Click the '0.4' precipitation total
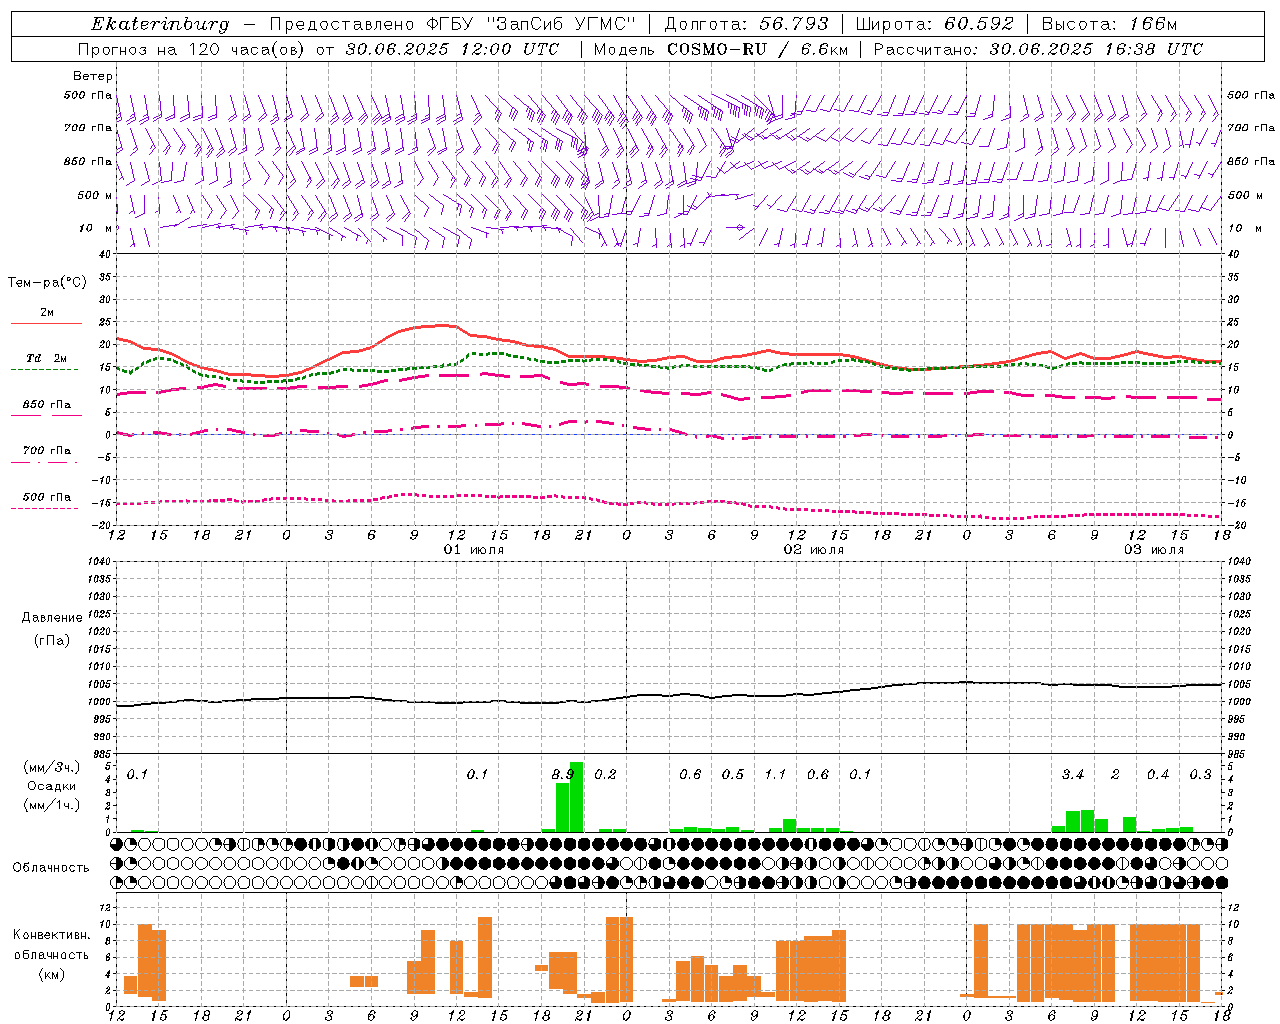Screen dimensions: 1280x1024 (x=1158, y=774)
